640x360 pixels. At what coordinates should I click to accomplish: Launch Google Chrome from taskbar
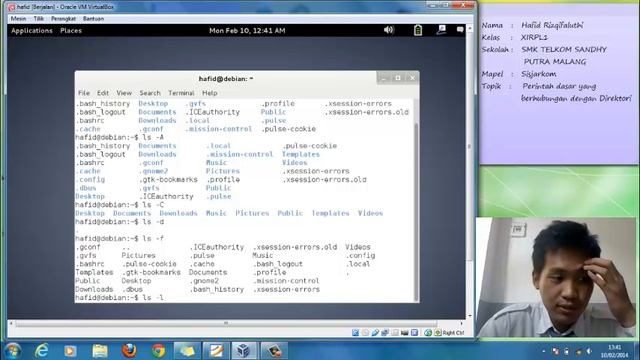(x=158, y=351)
